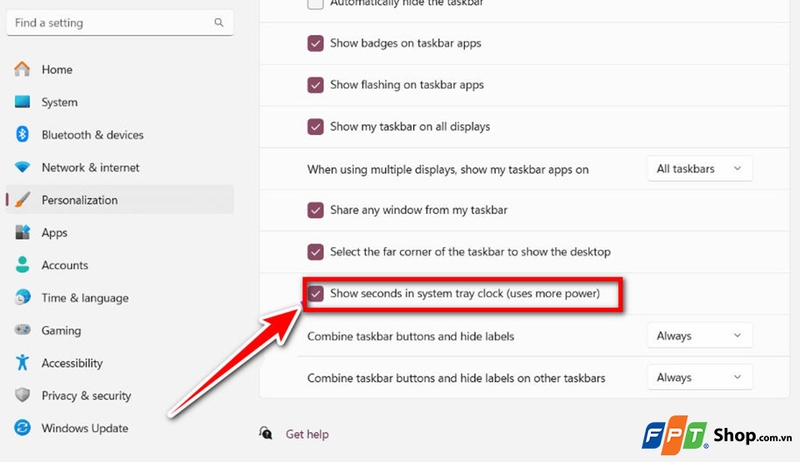The image size is (800, 462).
Task: Click the Personalization paintbrush icon
Action: [22, 199]
